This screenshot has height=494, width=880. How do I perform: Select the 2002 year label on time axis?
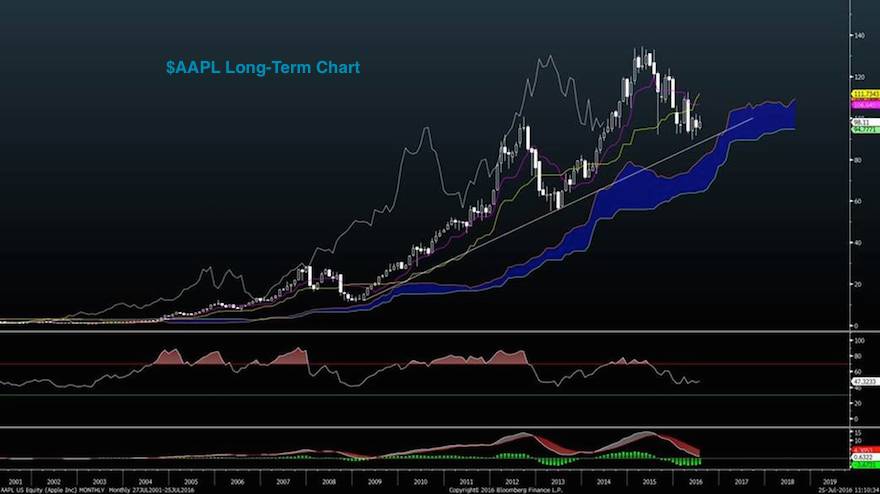(53, 482)
